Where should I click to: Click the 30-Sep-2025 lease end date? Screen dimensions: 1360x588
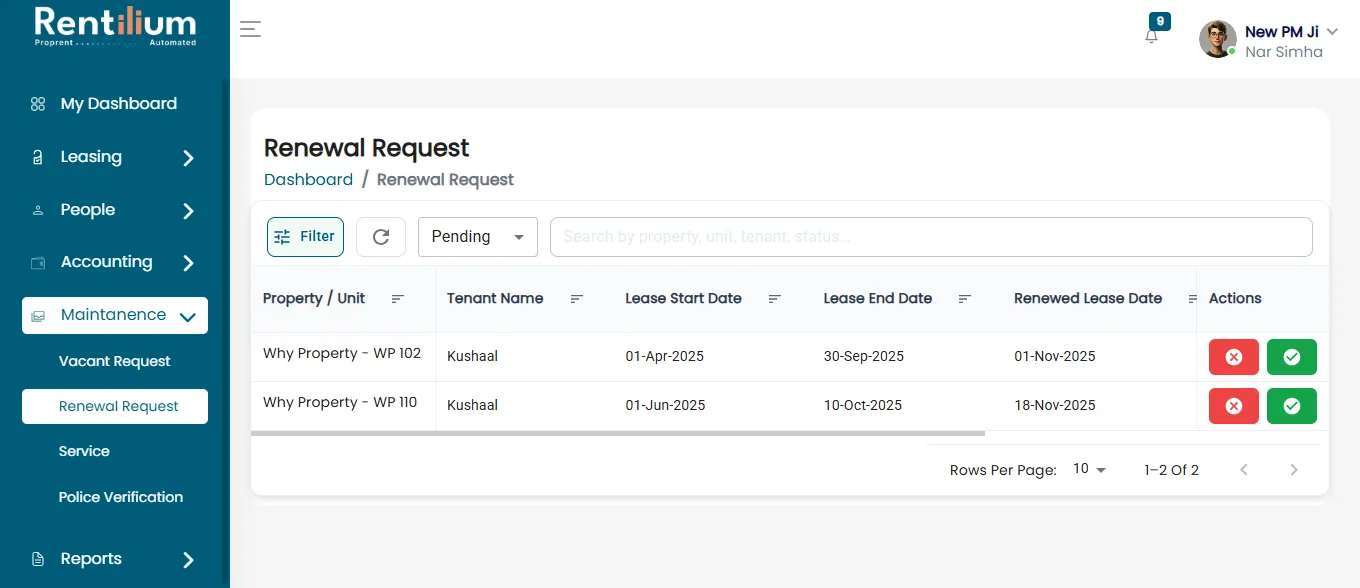click(x=864, y=357)
